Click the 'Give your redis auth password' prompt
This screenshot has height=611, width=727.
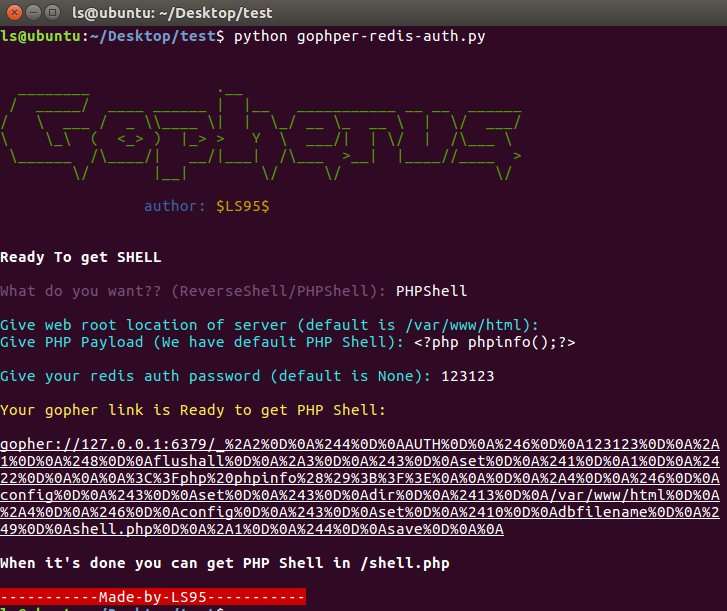[215, 376]
